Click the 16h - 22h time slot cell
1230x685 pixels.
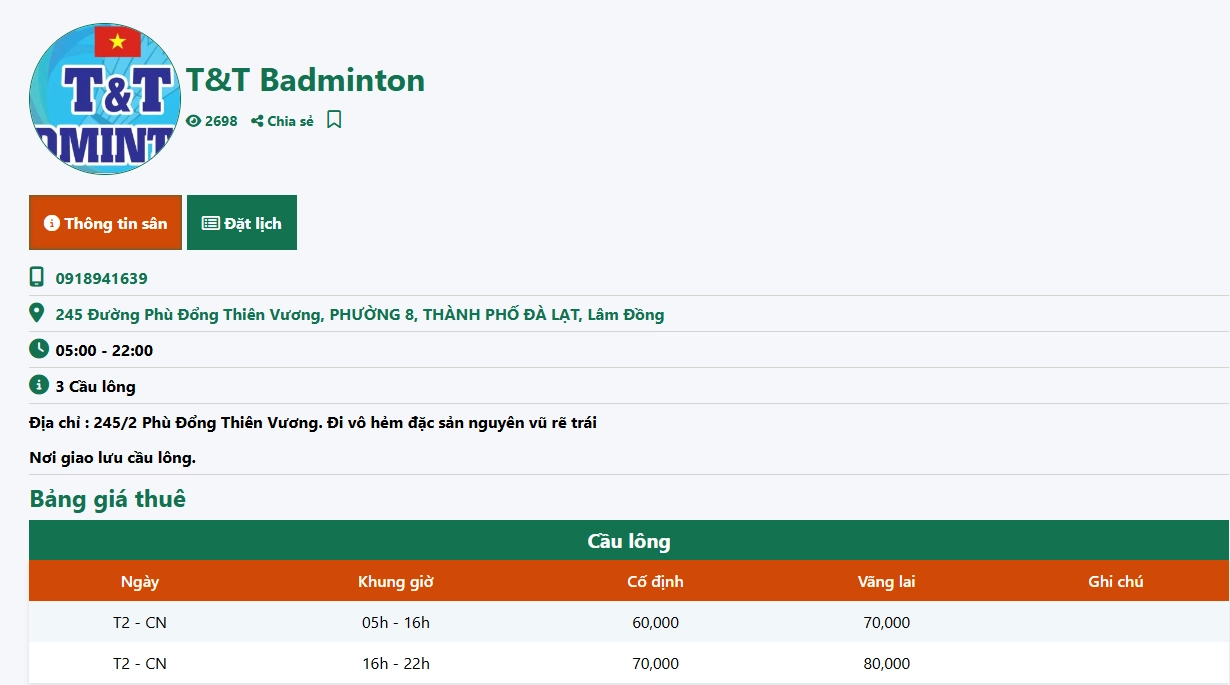coord(396,663)
